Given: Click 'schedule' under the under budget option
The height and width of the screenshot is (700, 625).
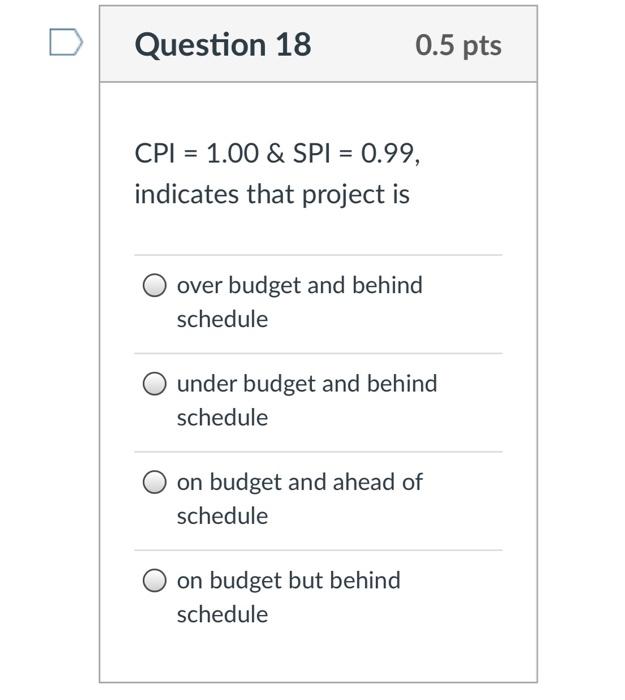Looking at the screenshot, I should tap(222, 417).
